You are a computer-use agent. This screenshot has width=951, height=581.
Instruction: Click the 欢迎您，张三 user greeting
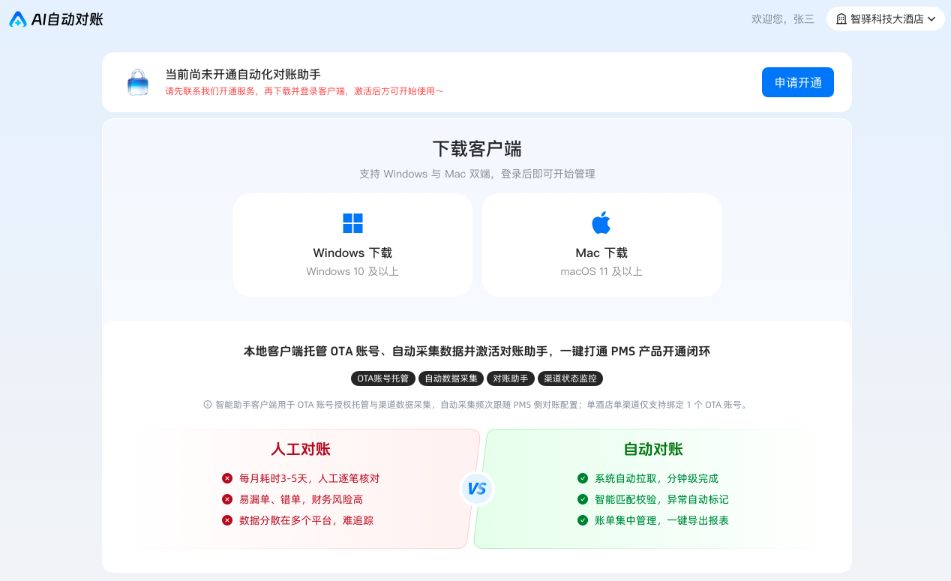782,19
